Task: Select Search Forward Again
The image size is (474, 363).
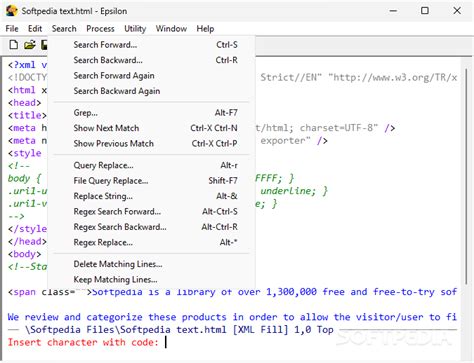Action: tap(152, 76)
